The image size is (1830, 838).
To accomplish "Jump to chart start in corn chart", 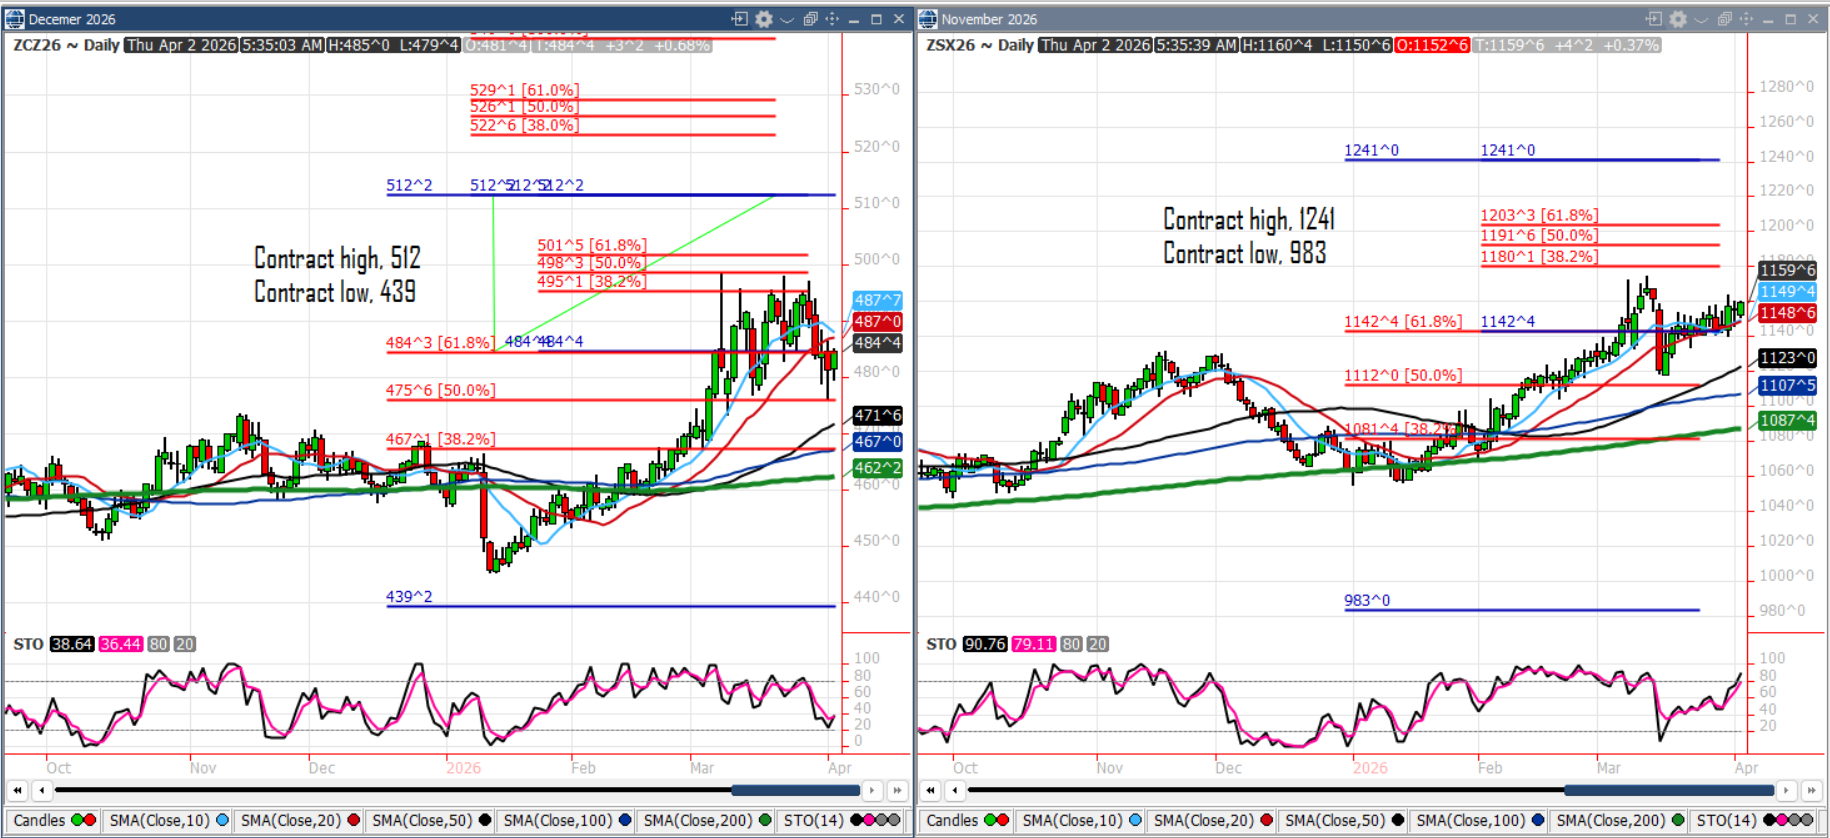I will (x=17, y=790).
